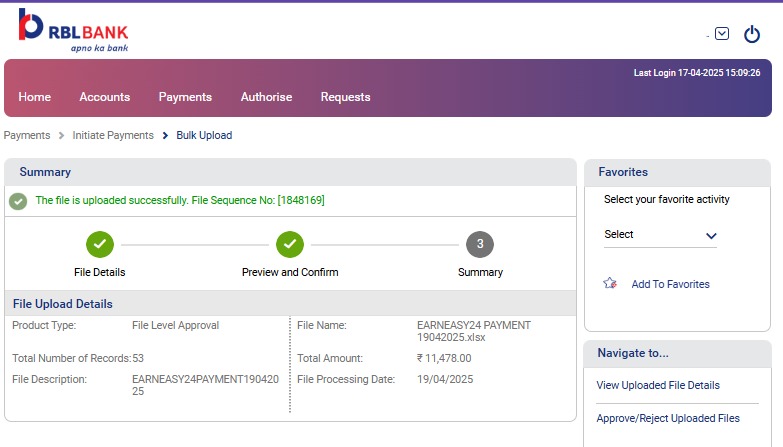Viewport: 783px width, 447px height.
Task: Click the Last Login timestamp text
Action: [697, 73]
